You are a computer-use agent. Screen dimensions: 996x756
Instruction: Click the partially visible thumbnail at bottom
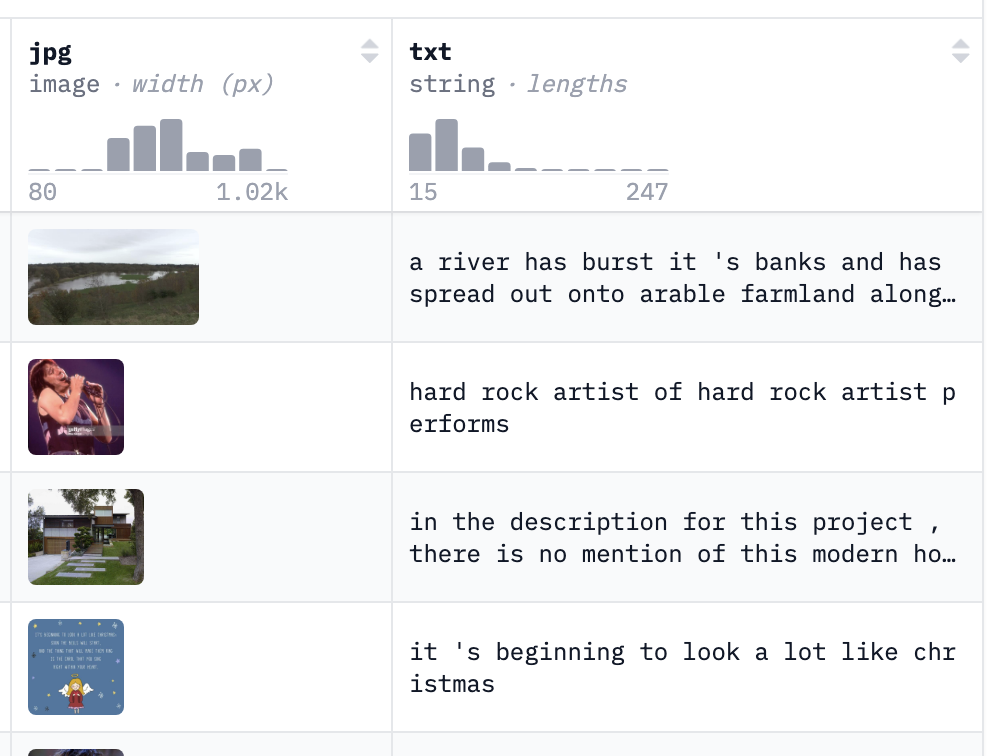pyautogui.click(x=76, y=751)
